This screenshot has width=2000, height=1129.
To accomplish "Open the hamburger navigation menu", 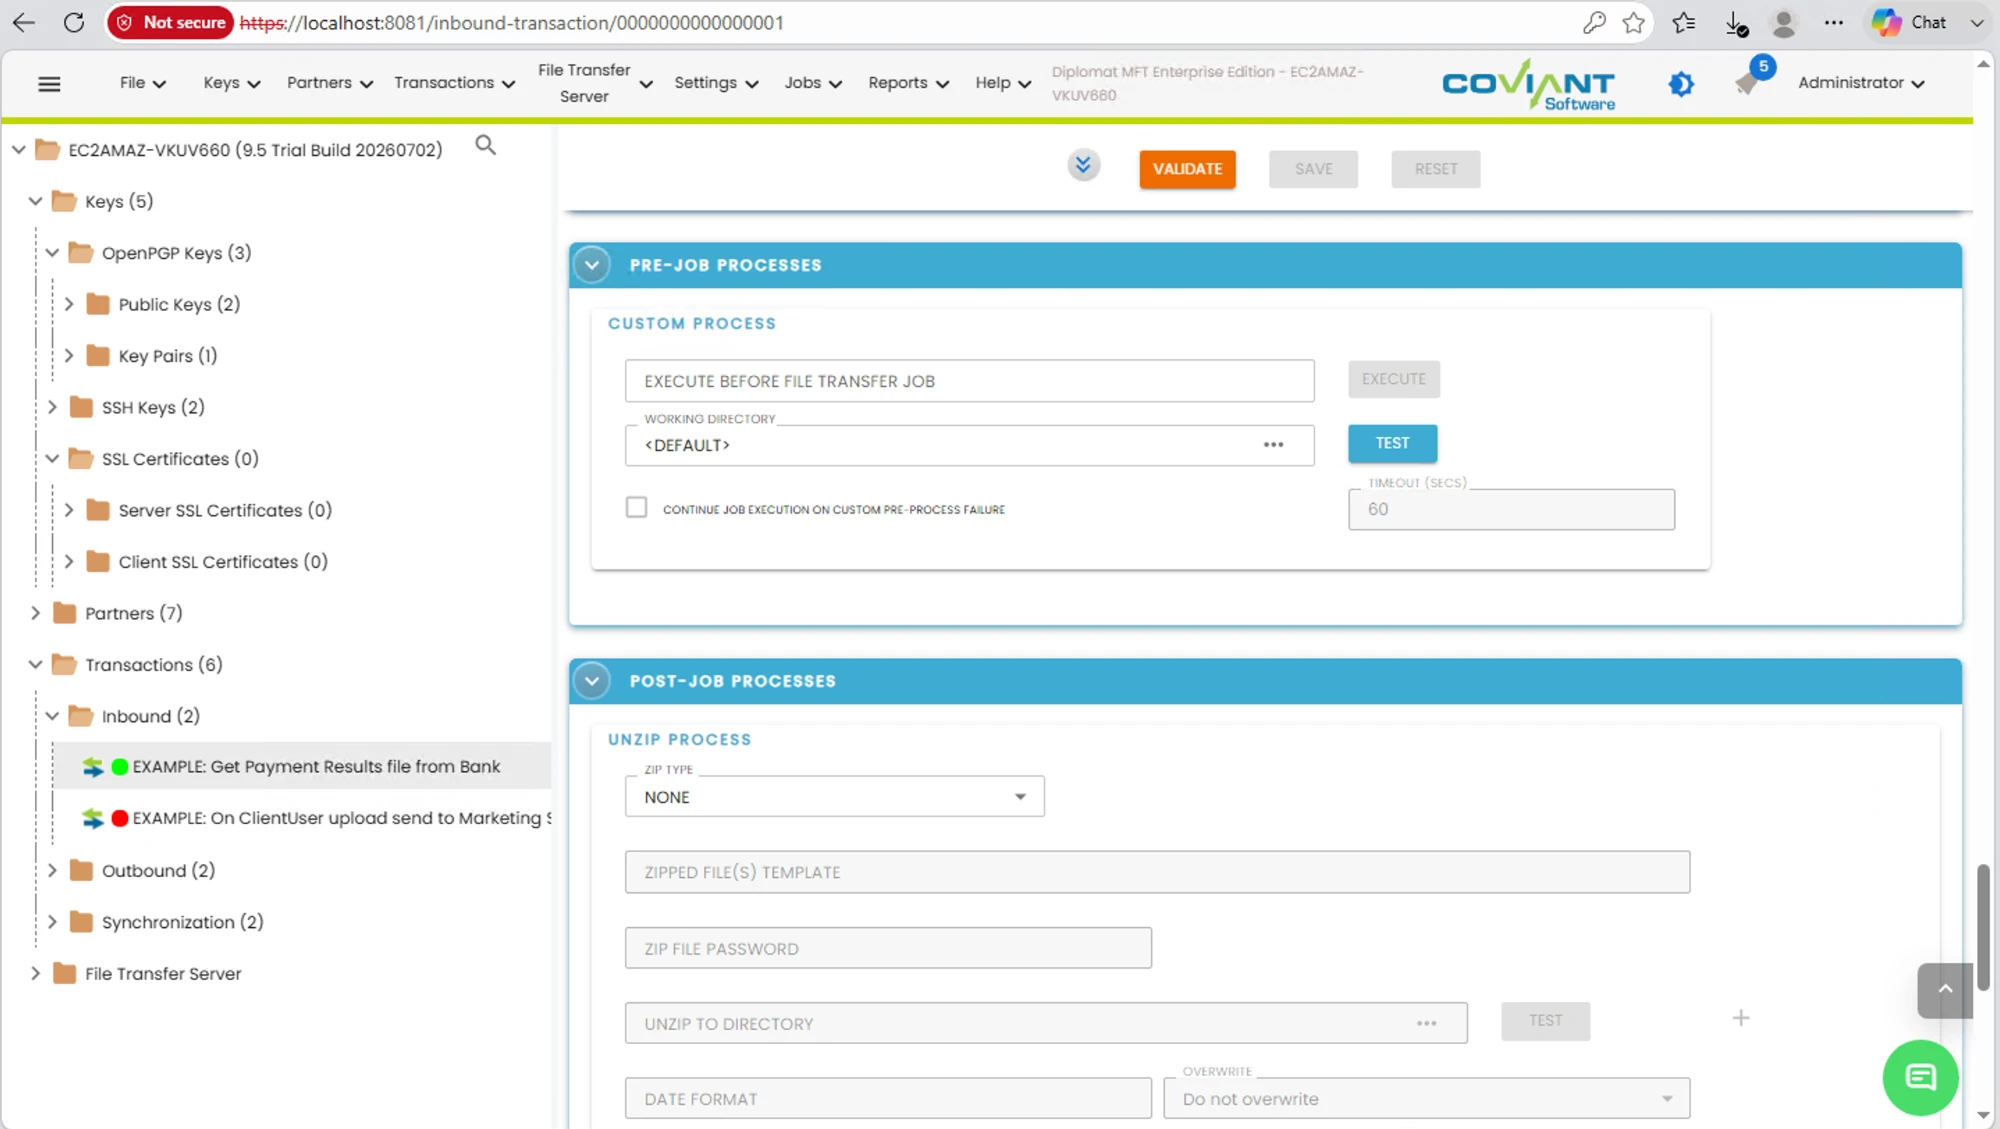I will (49, 84).
